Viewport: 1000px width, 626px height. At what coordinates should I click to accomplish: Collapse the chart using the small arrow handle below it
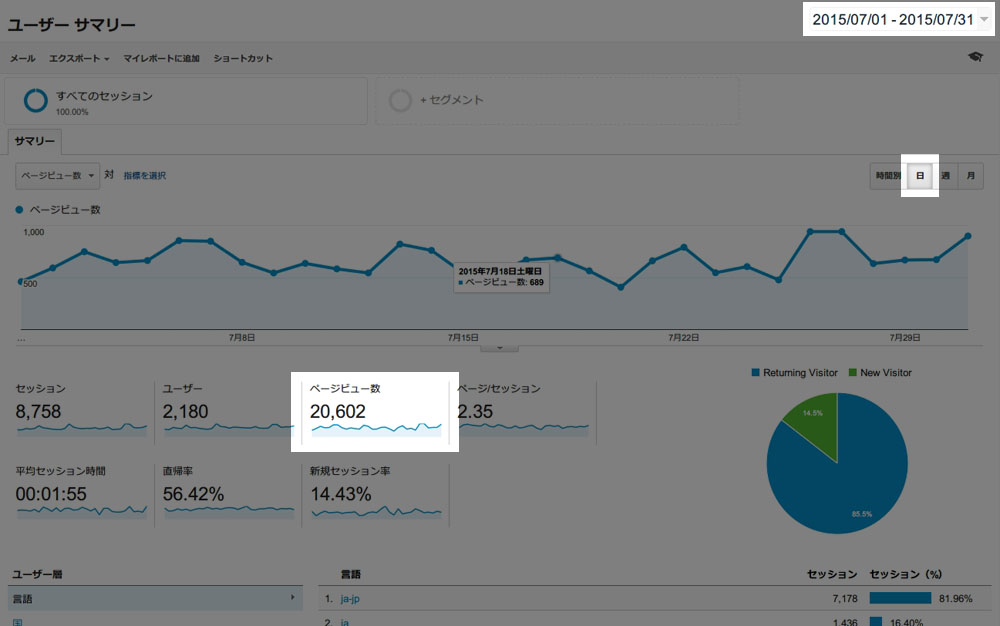[x=499, y=348]
